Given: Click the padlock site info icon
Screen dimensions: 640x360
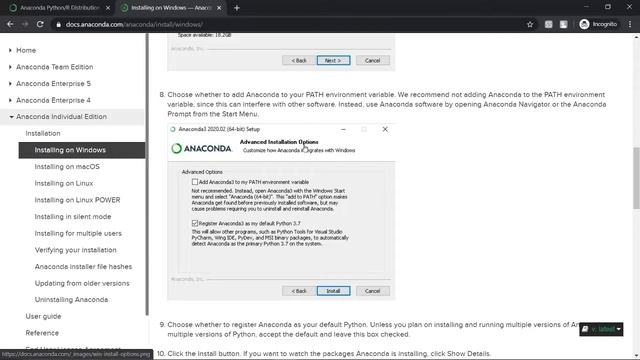Looking at the screenshot, I should 58,24.
